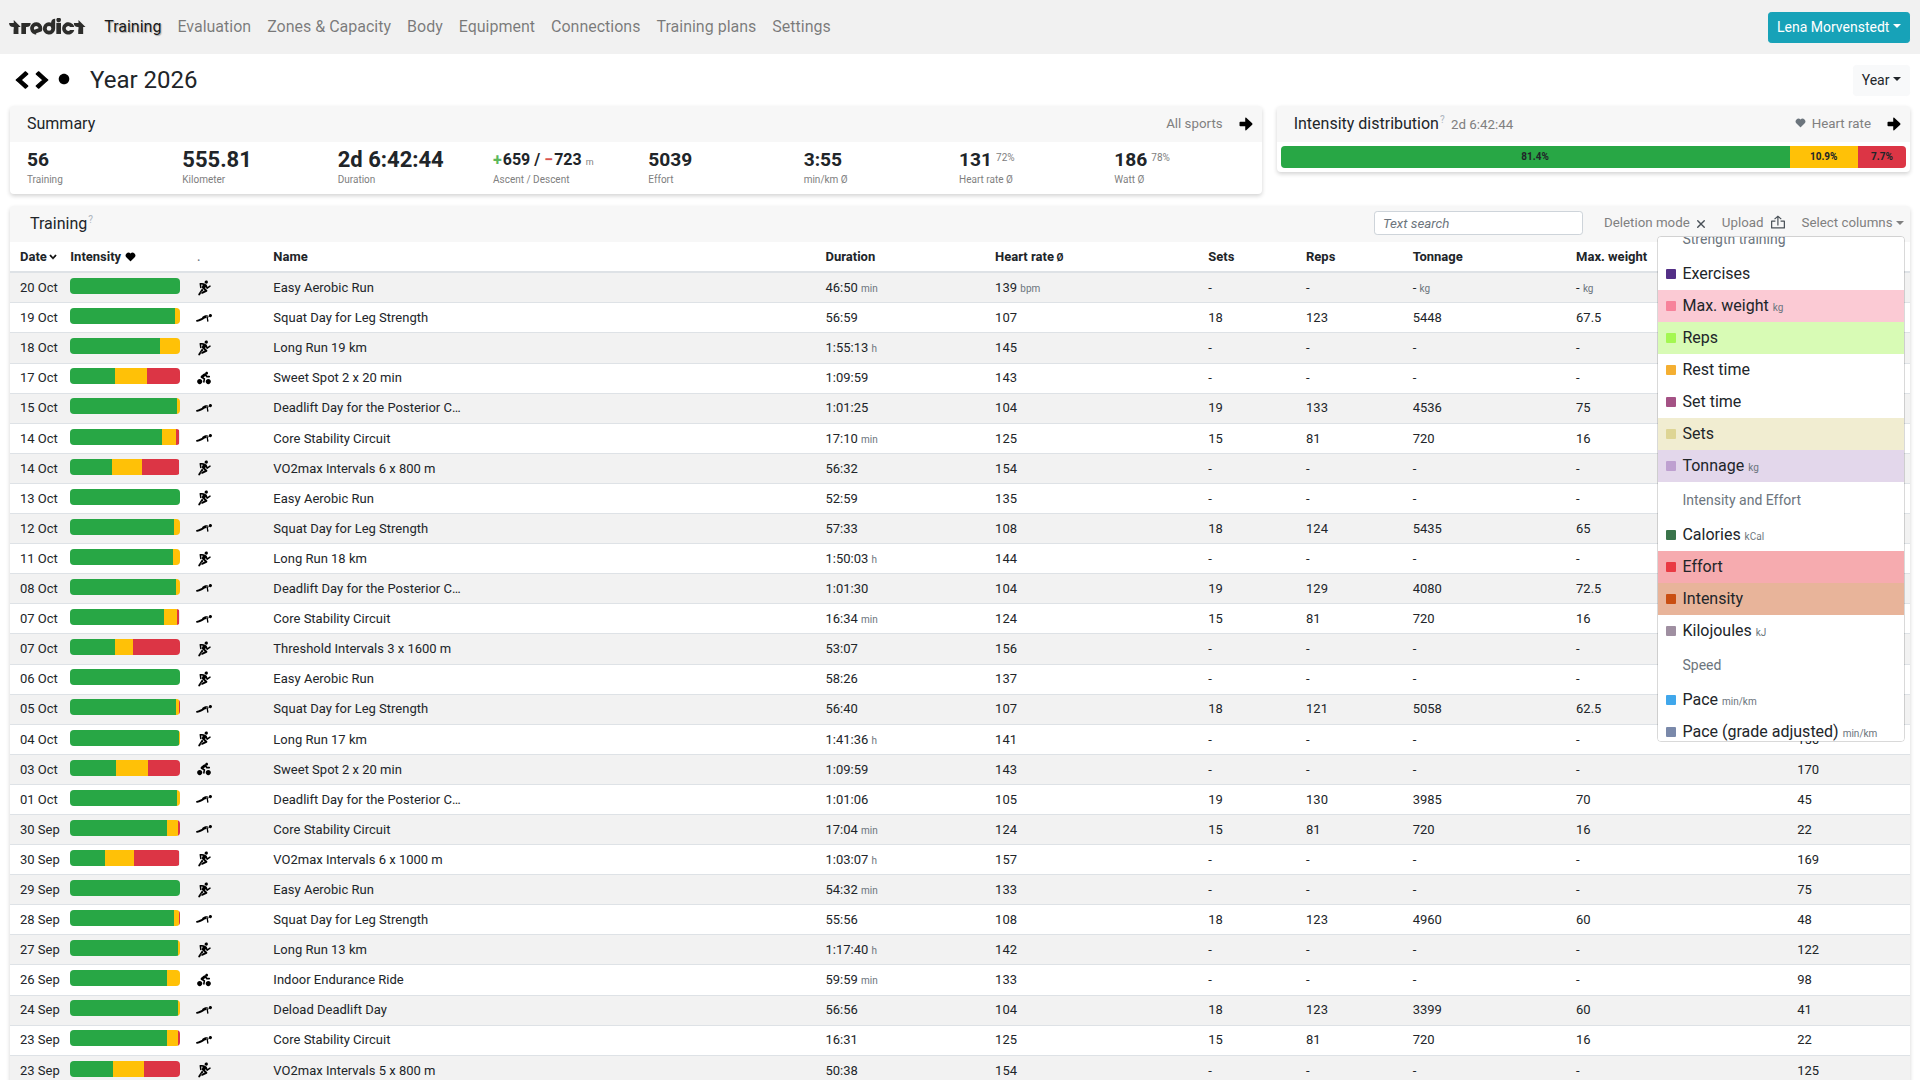Open the Connections nav tab
Image resolution: width=1920 pixels, height=1080 pixels.
click(x=595, y=27)
